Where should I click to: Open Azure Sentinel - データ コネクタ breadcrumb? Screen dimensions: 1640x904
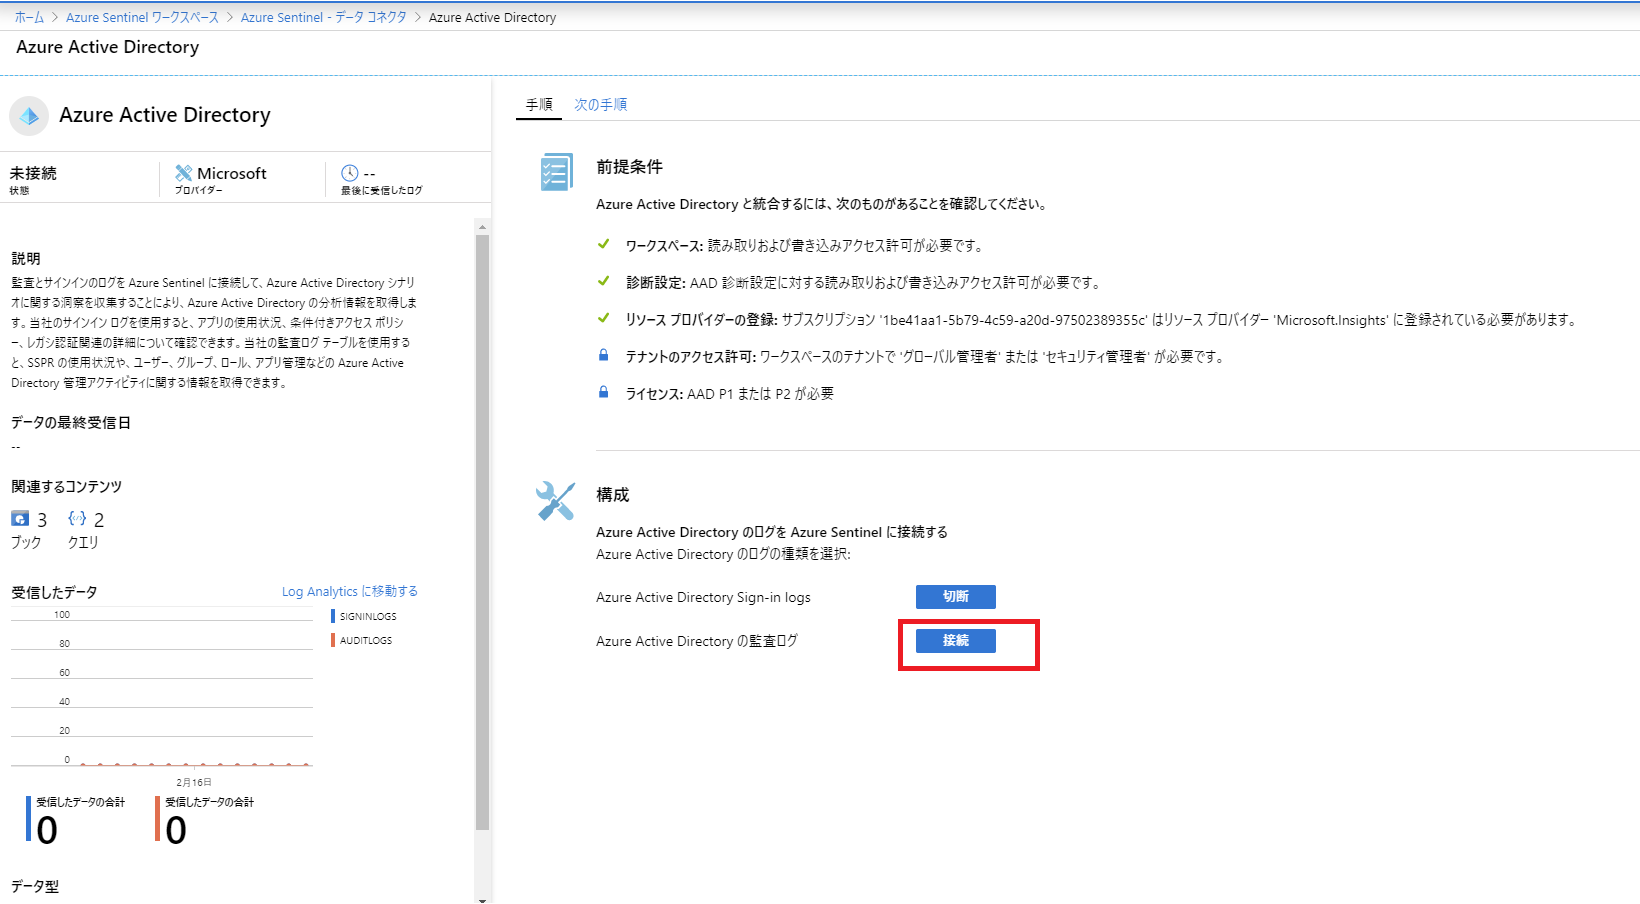(323, 17)
